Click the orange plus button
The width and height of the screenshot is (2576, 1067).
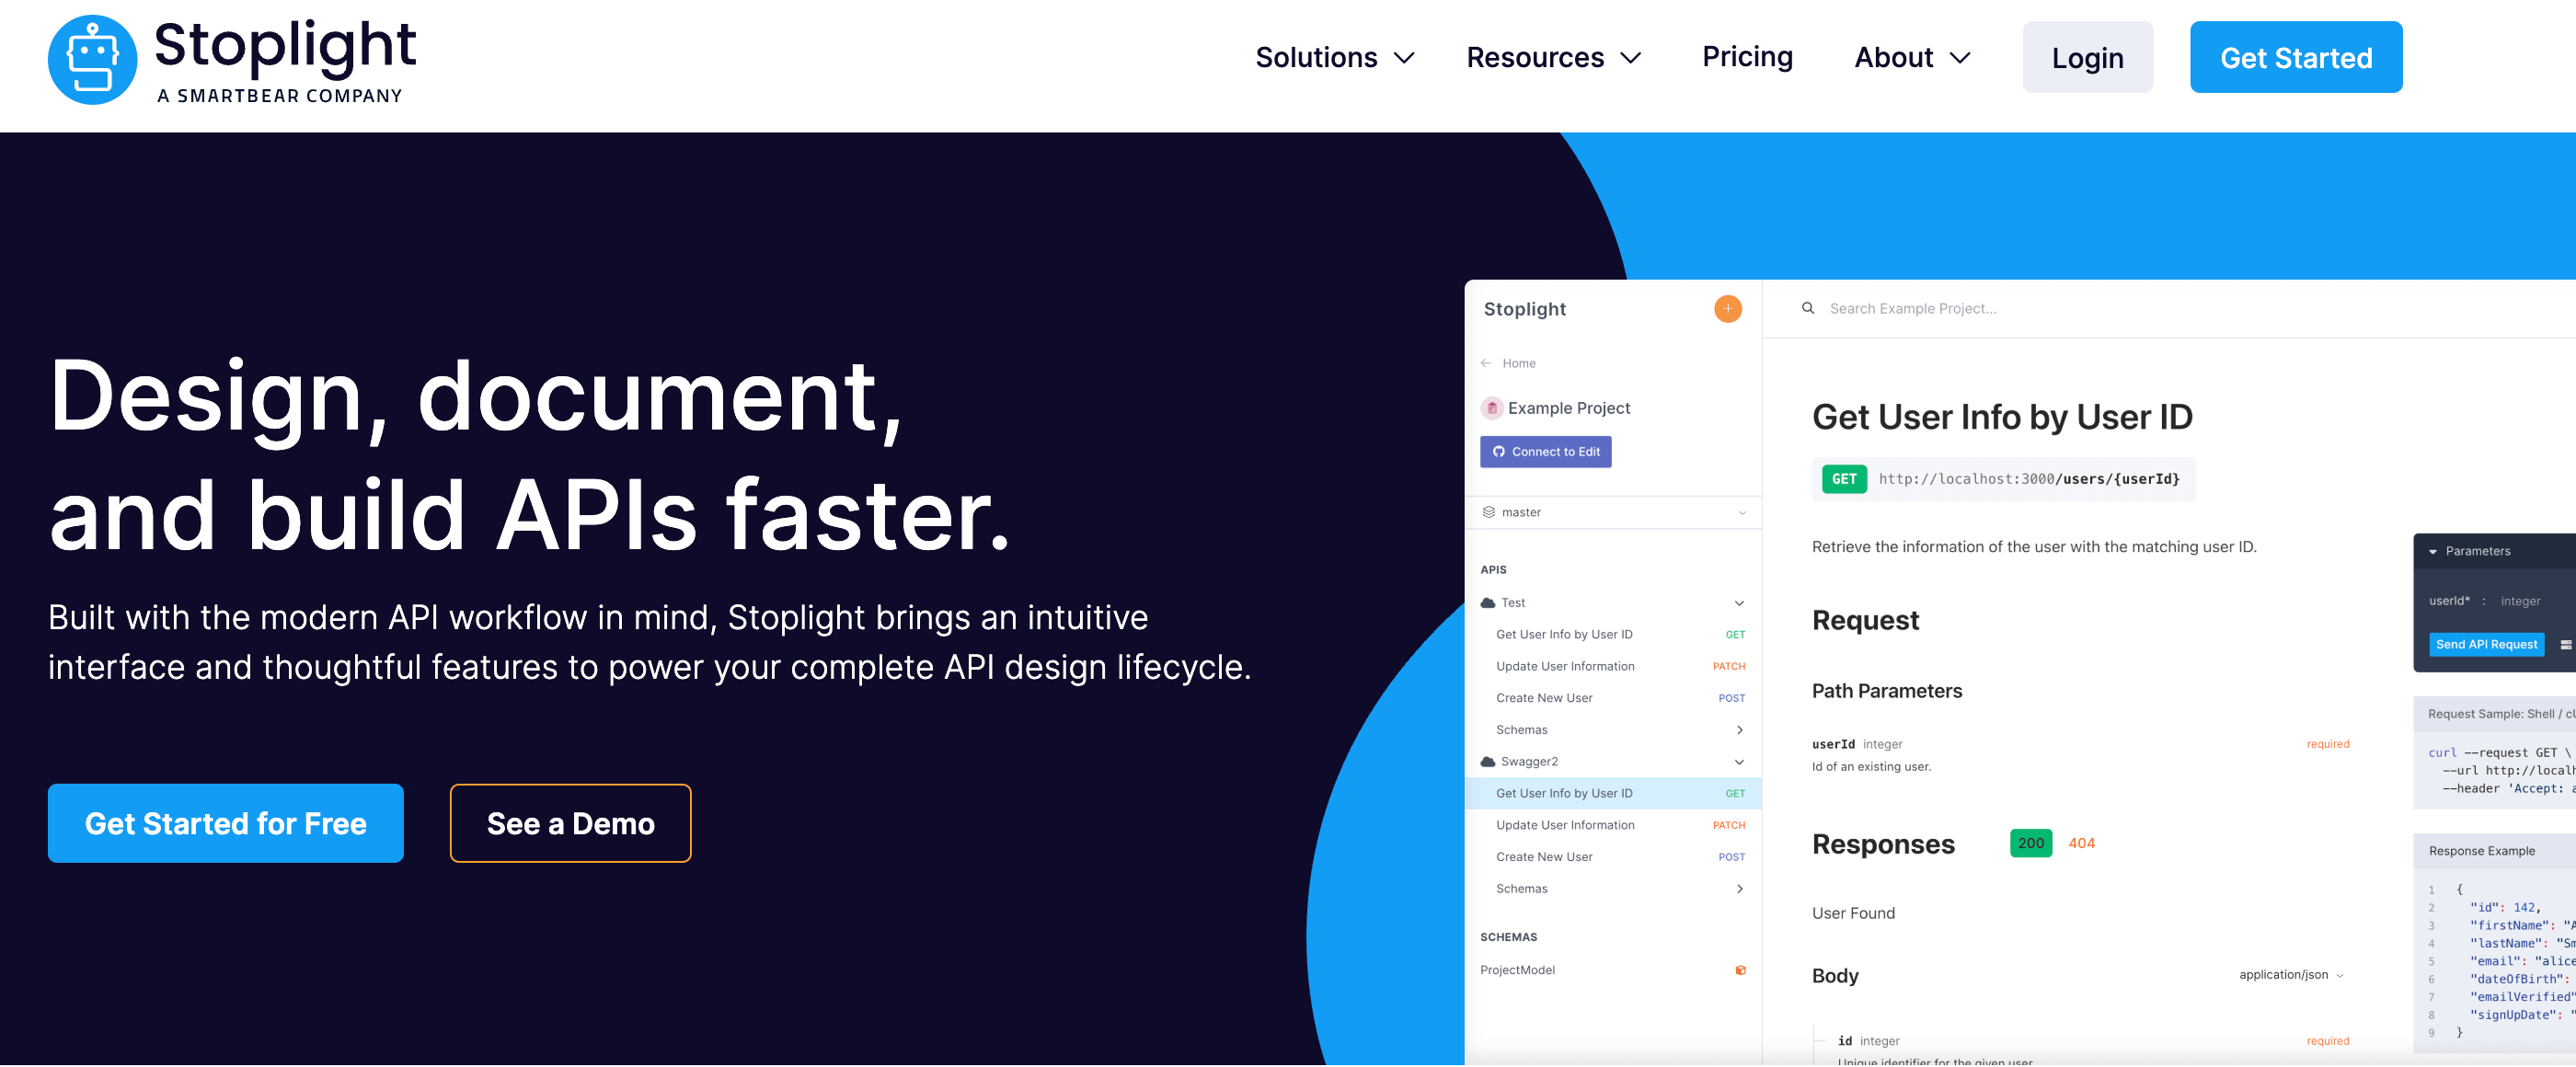pos(1727,309)
